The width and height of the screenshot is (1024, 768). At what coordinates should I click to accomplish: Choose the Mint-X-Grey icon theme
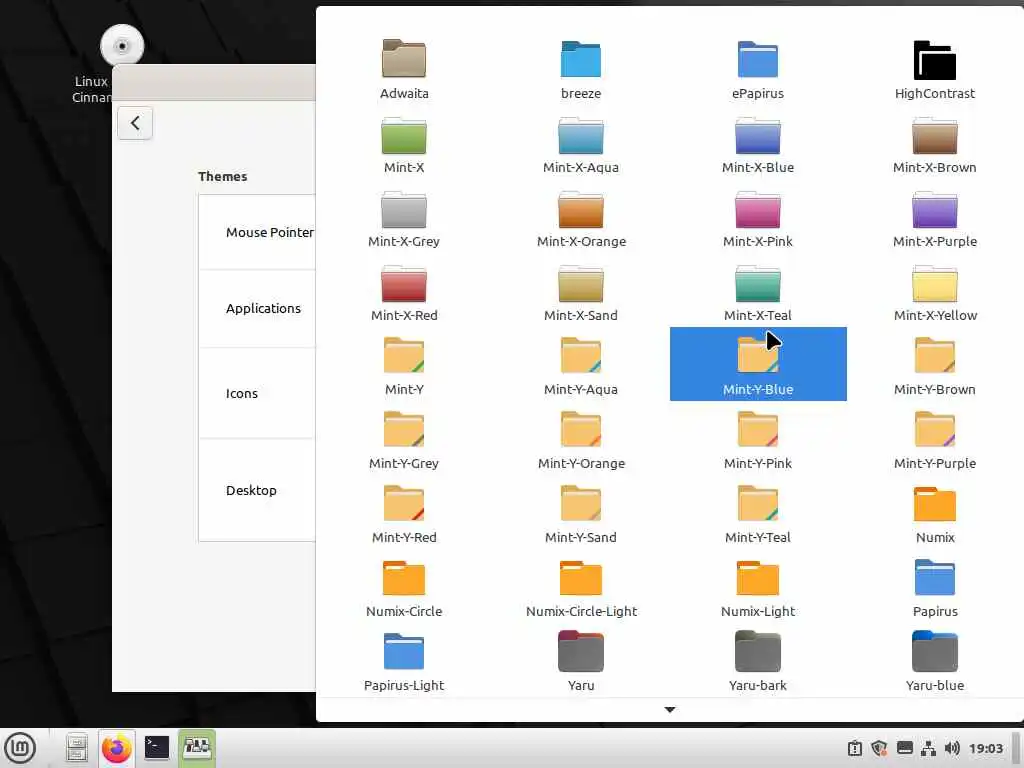click(x=404, y=216)
